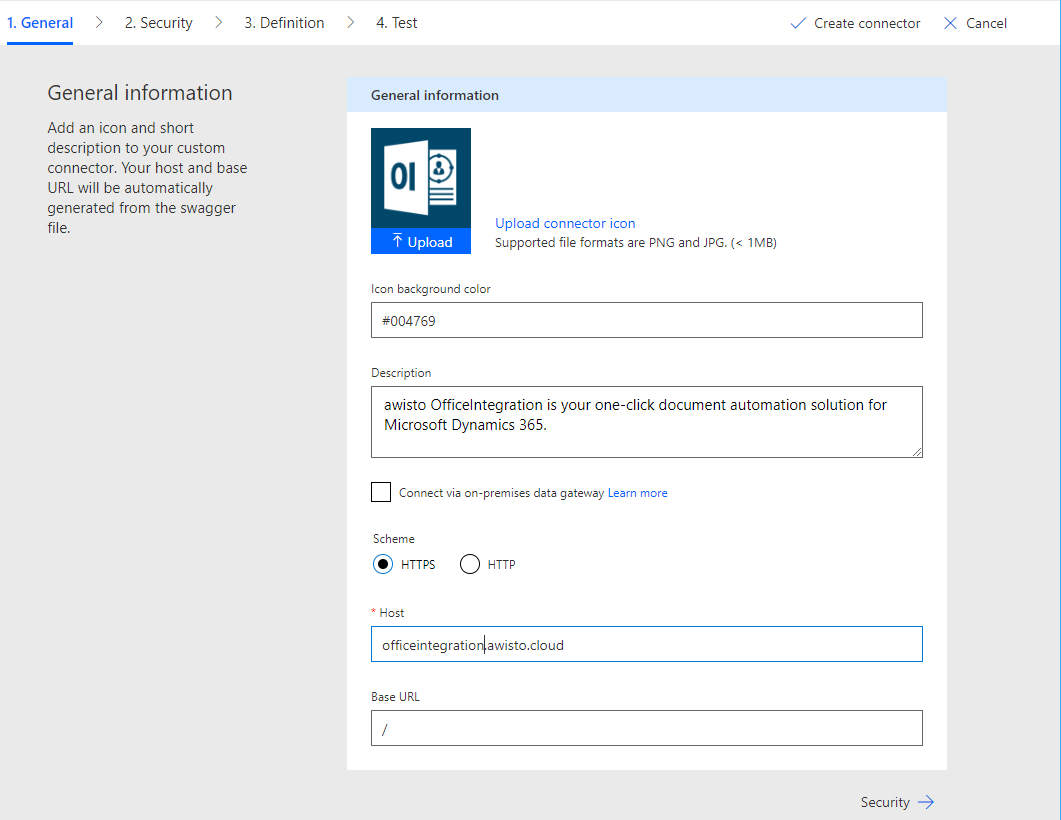
Task: Click the Host input field
Action: point(646,644)
